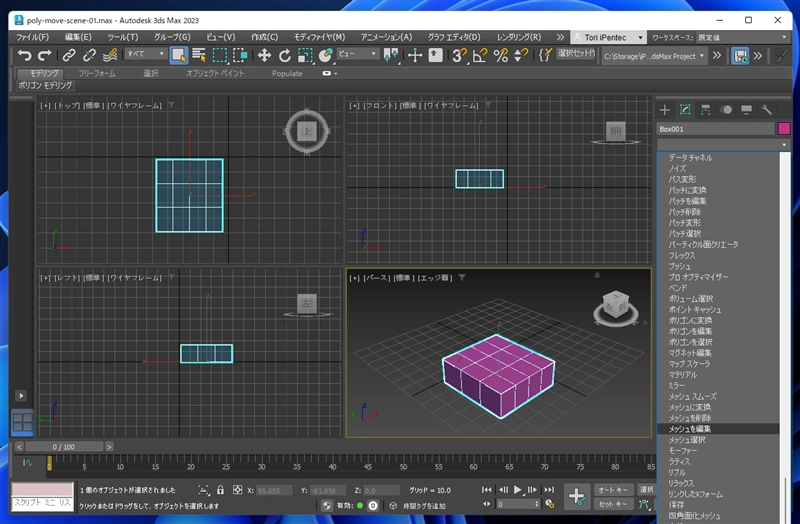Click the Unlink Selection broken chain icon
This screenshot has height=524, width=800.
pyautogui.click(x=89, y=55)
